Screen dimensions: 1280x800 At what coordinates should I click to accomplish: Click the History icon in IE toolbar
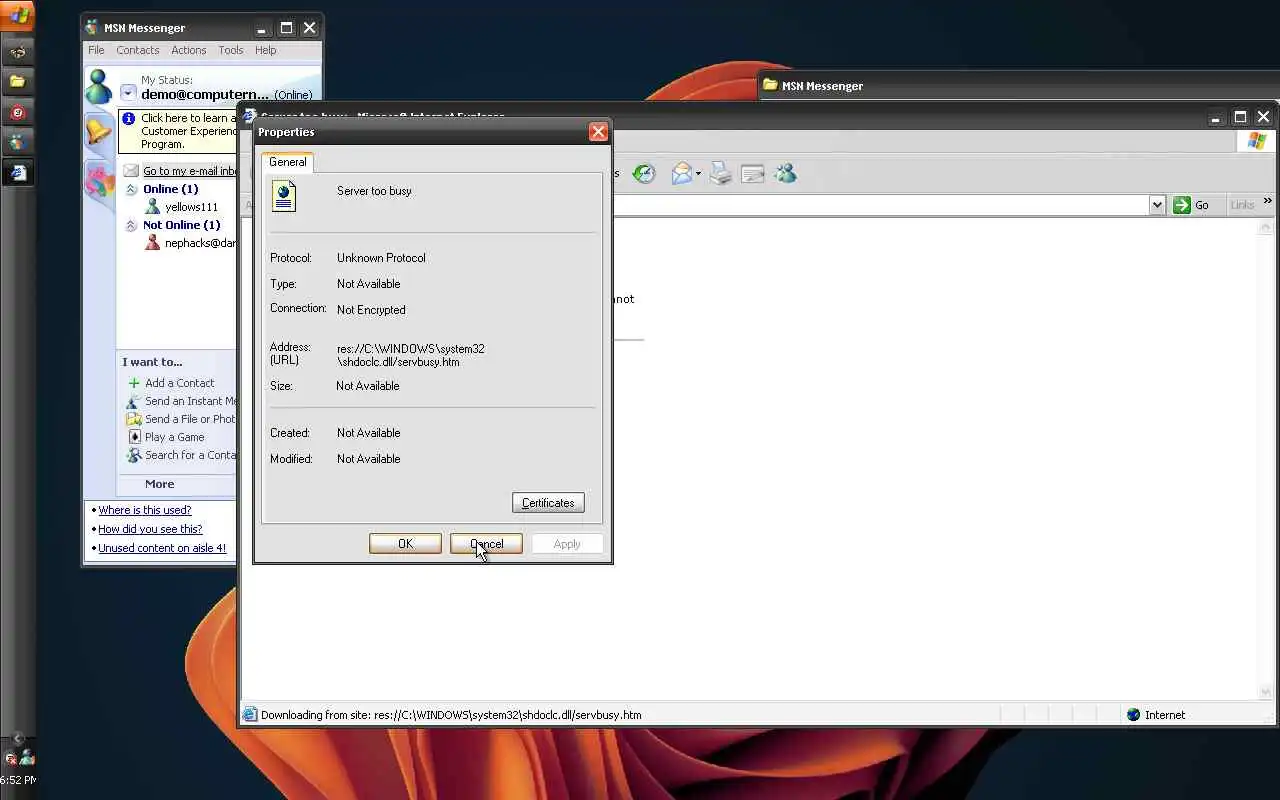[x=644, y=174]
